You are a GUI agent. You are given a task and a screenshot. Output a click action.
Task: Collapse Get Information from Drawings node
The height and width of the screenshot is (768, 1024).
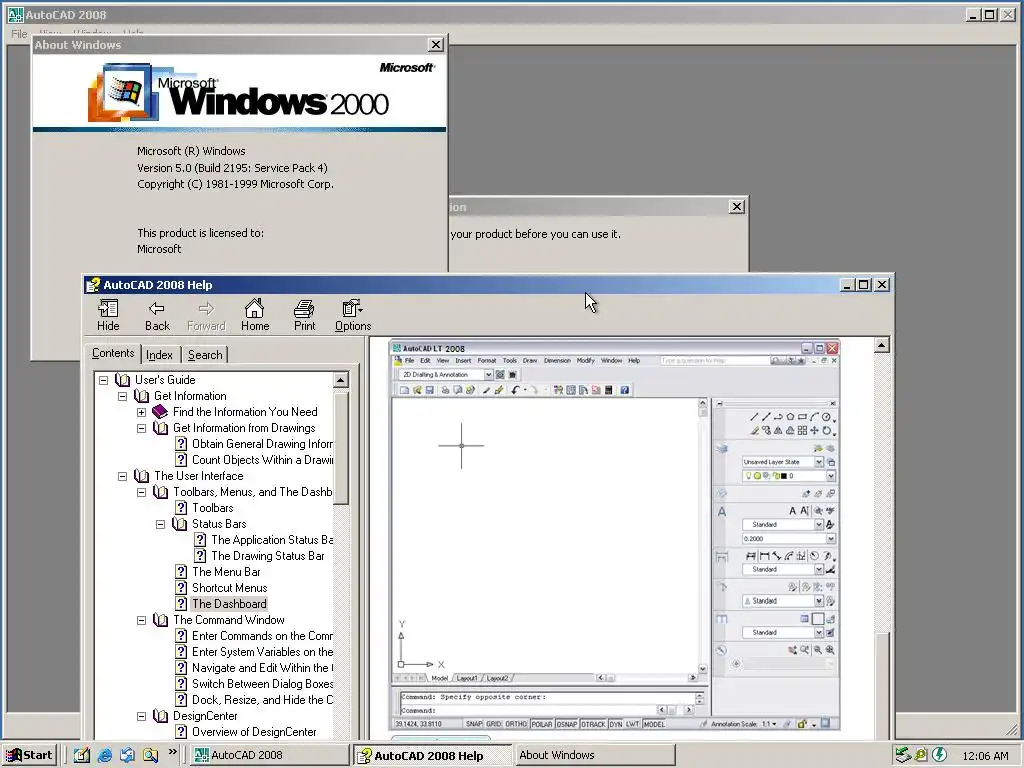(141, 428)
